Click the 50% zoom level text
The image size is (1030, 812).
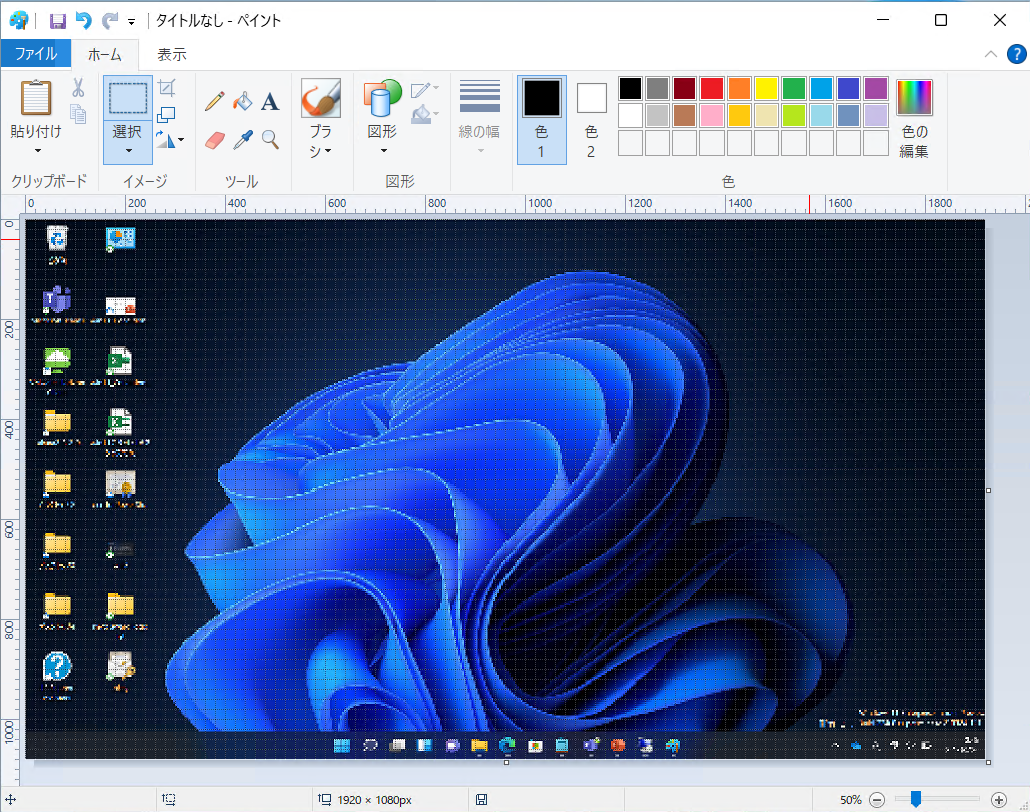pyautogui.click(x=850, y=800)
